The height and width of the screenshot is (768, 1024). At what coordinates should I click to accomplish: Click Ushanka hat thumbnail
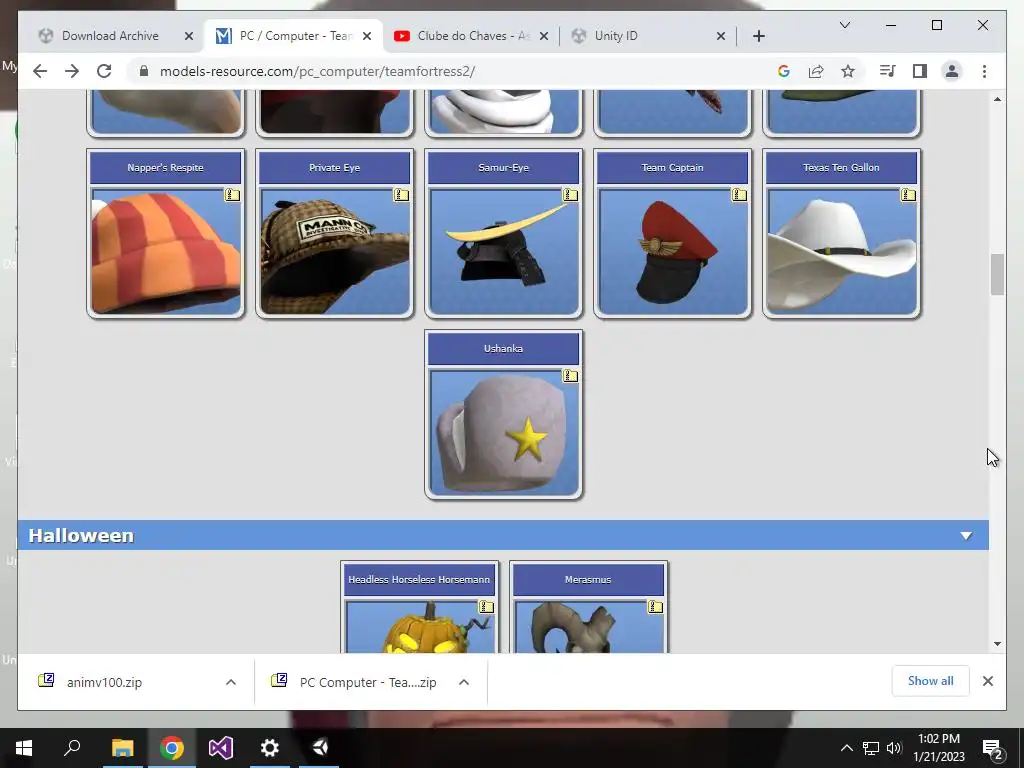pos(504,433)
